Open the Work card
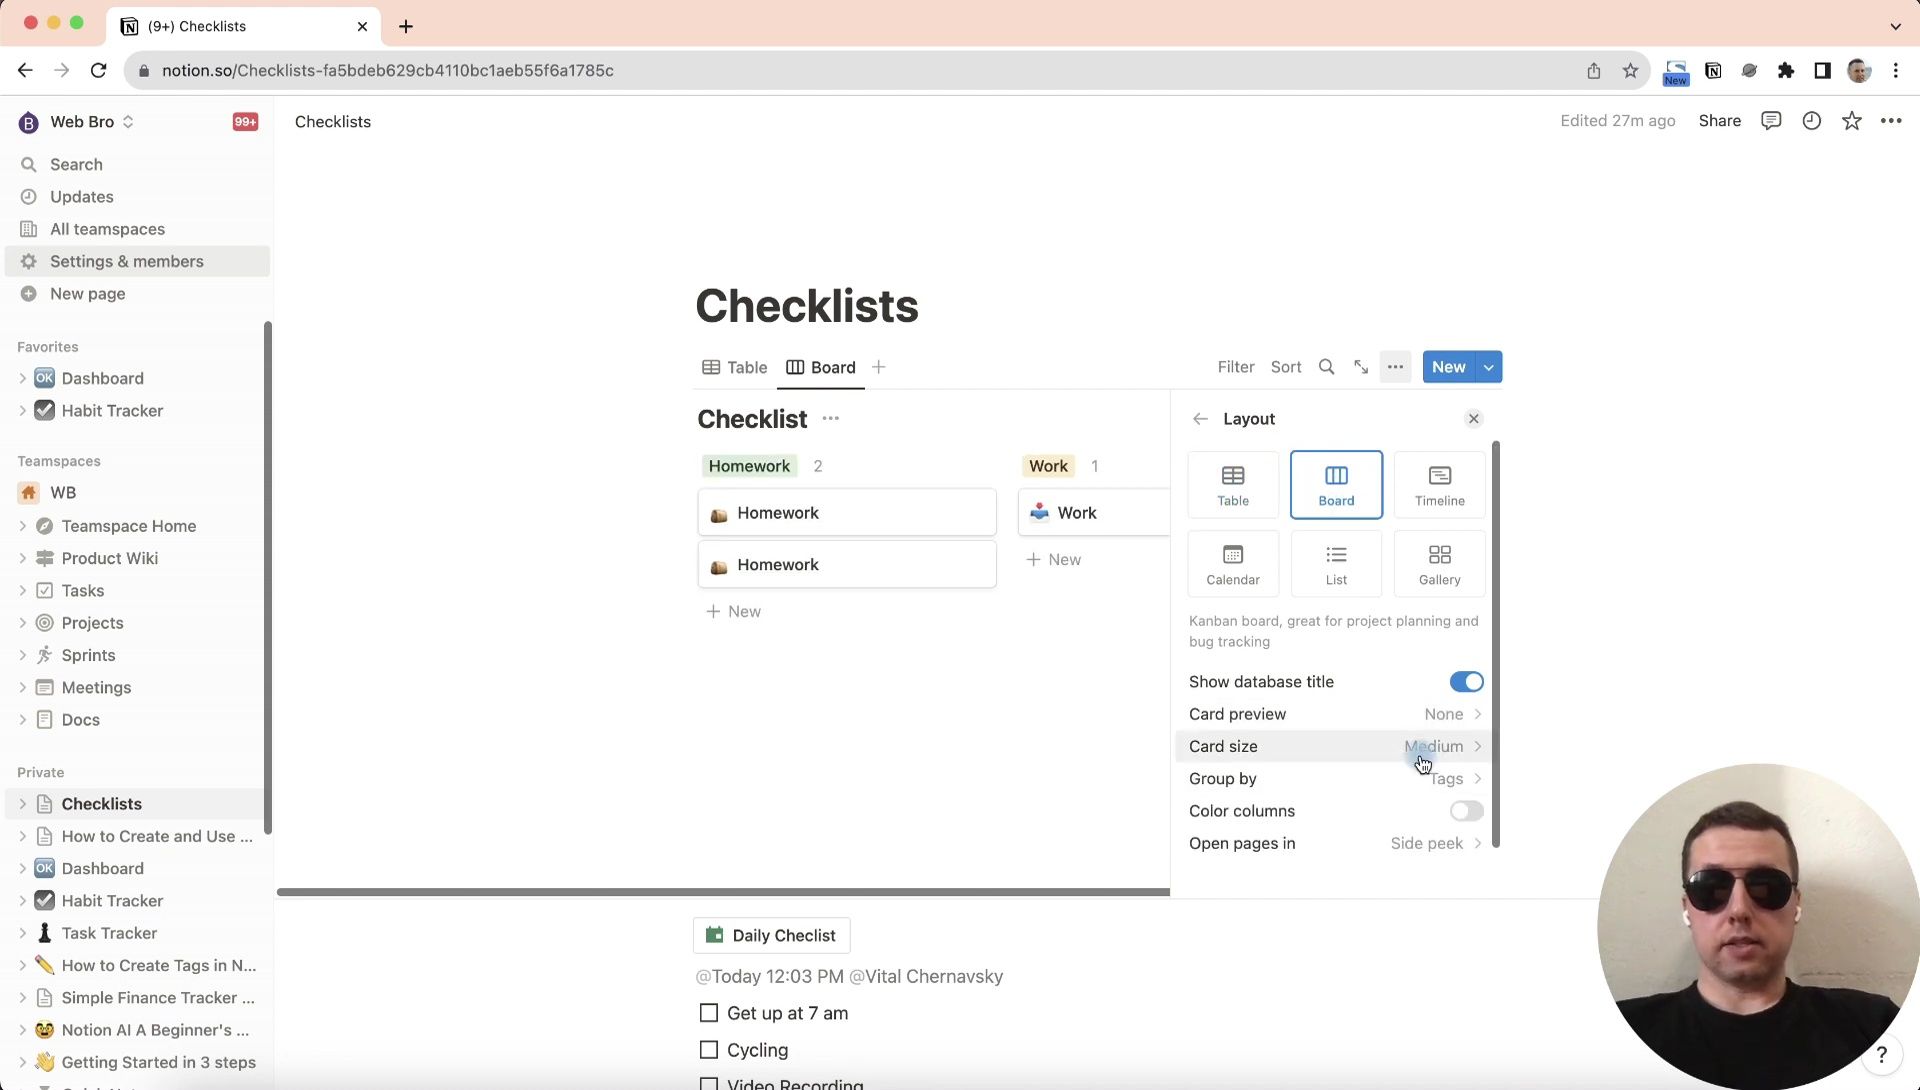 [x=1094, y=513]
